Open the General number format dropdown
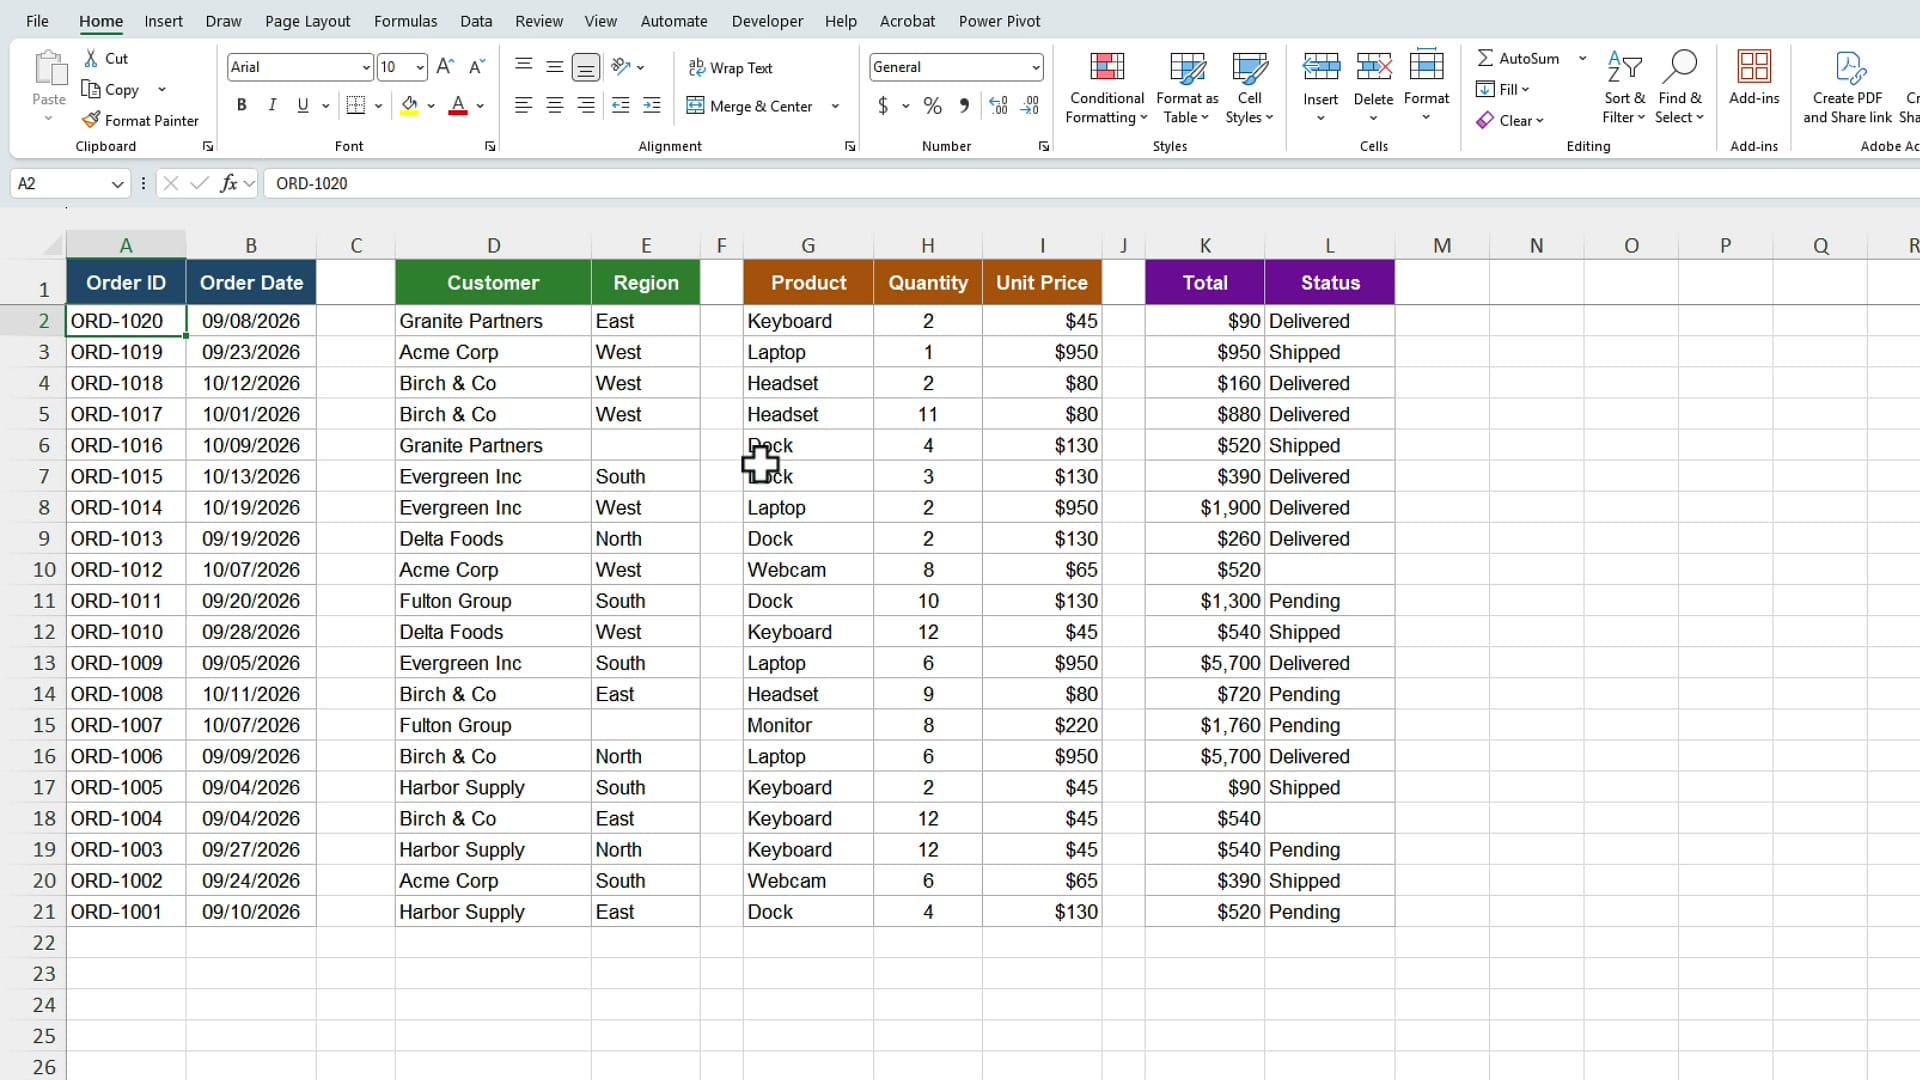The height and width of the screenshot is (1080, 1920). click(1036, 67)
